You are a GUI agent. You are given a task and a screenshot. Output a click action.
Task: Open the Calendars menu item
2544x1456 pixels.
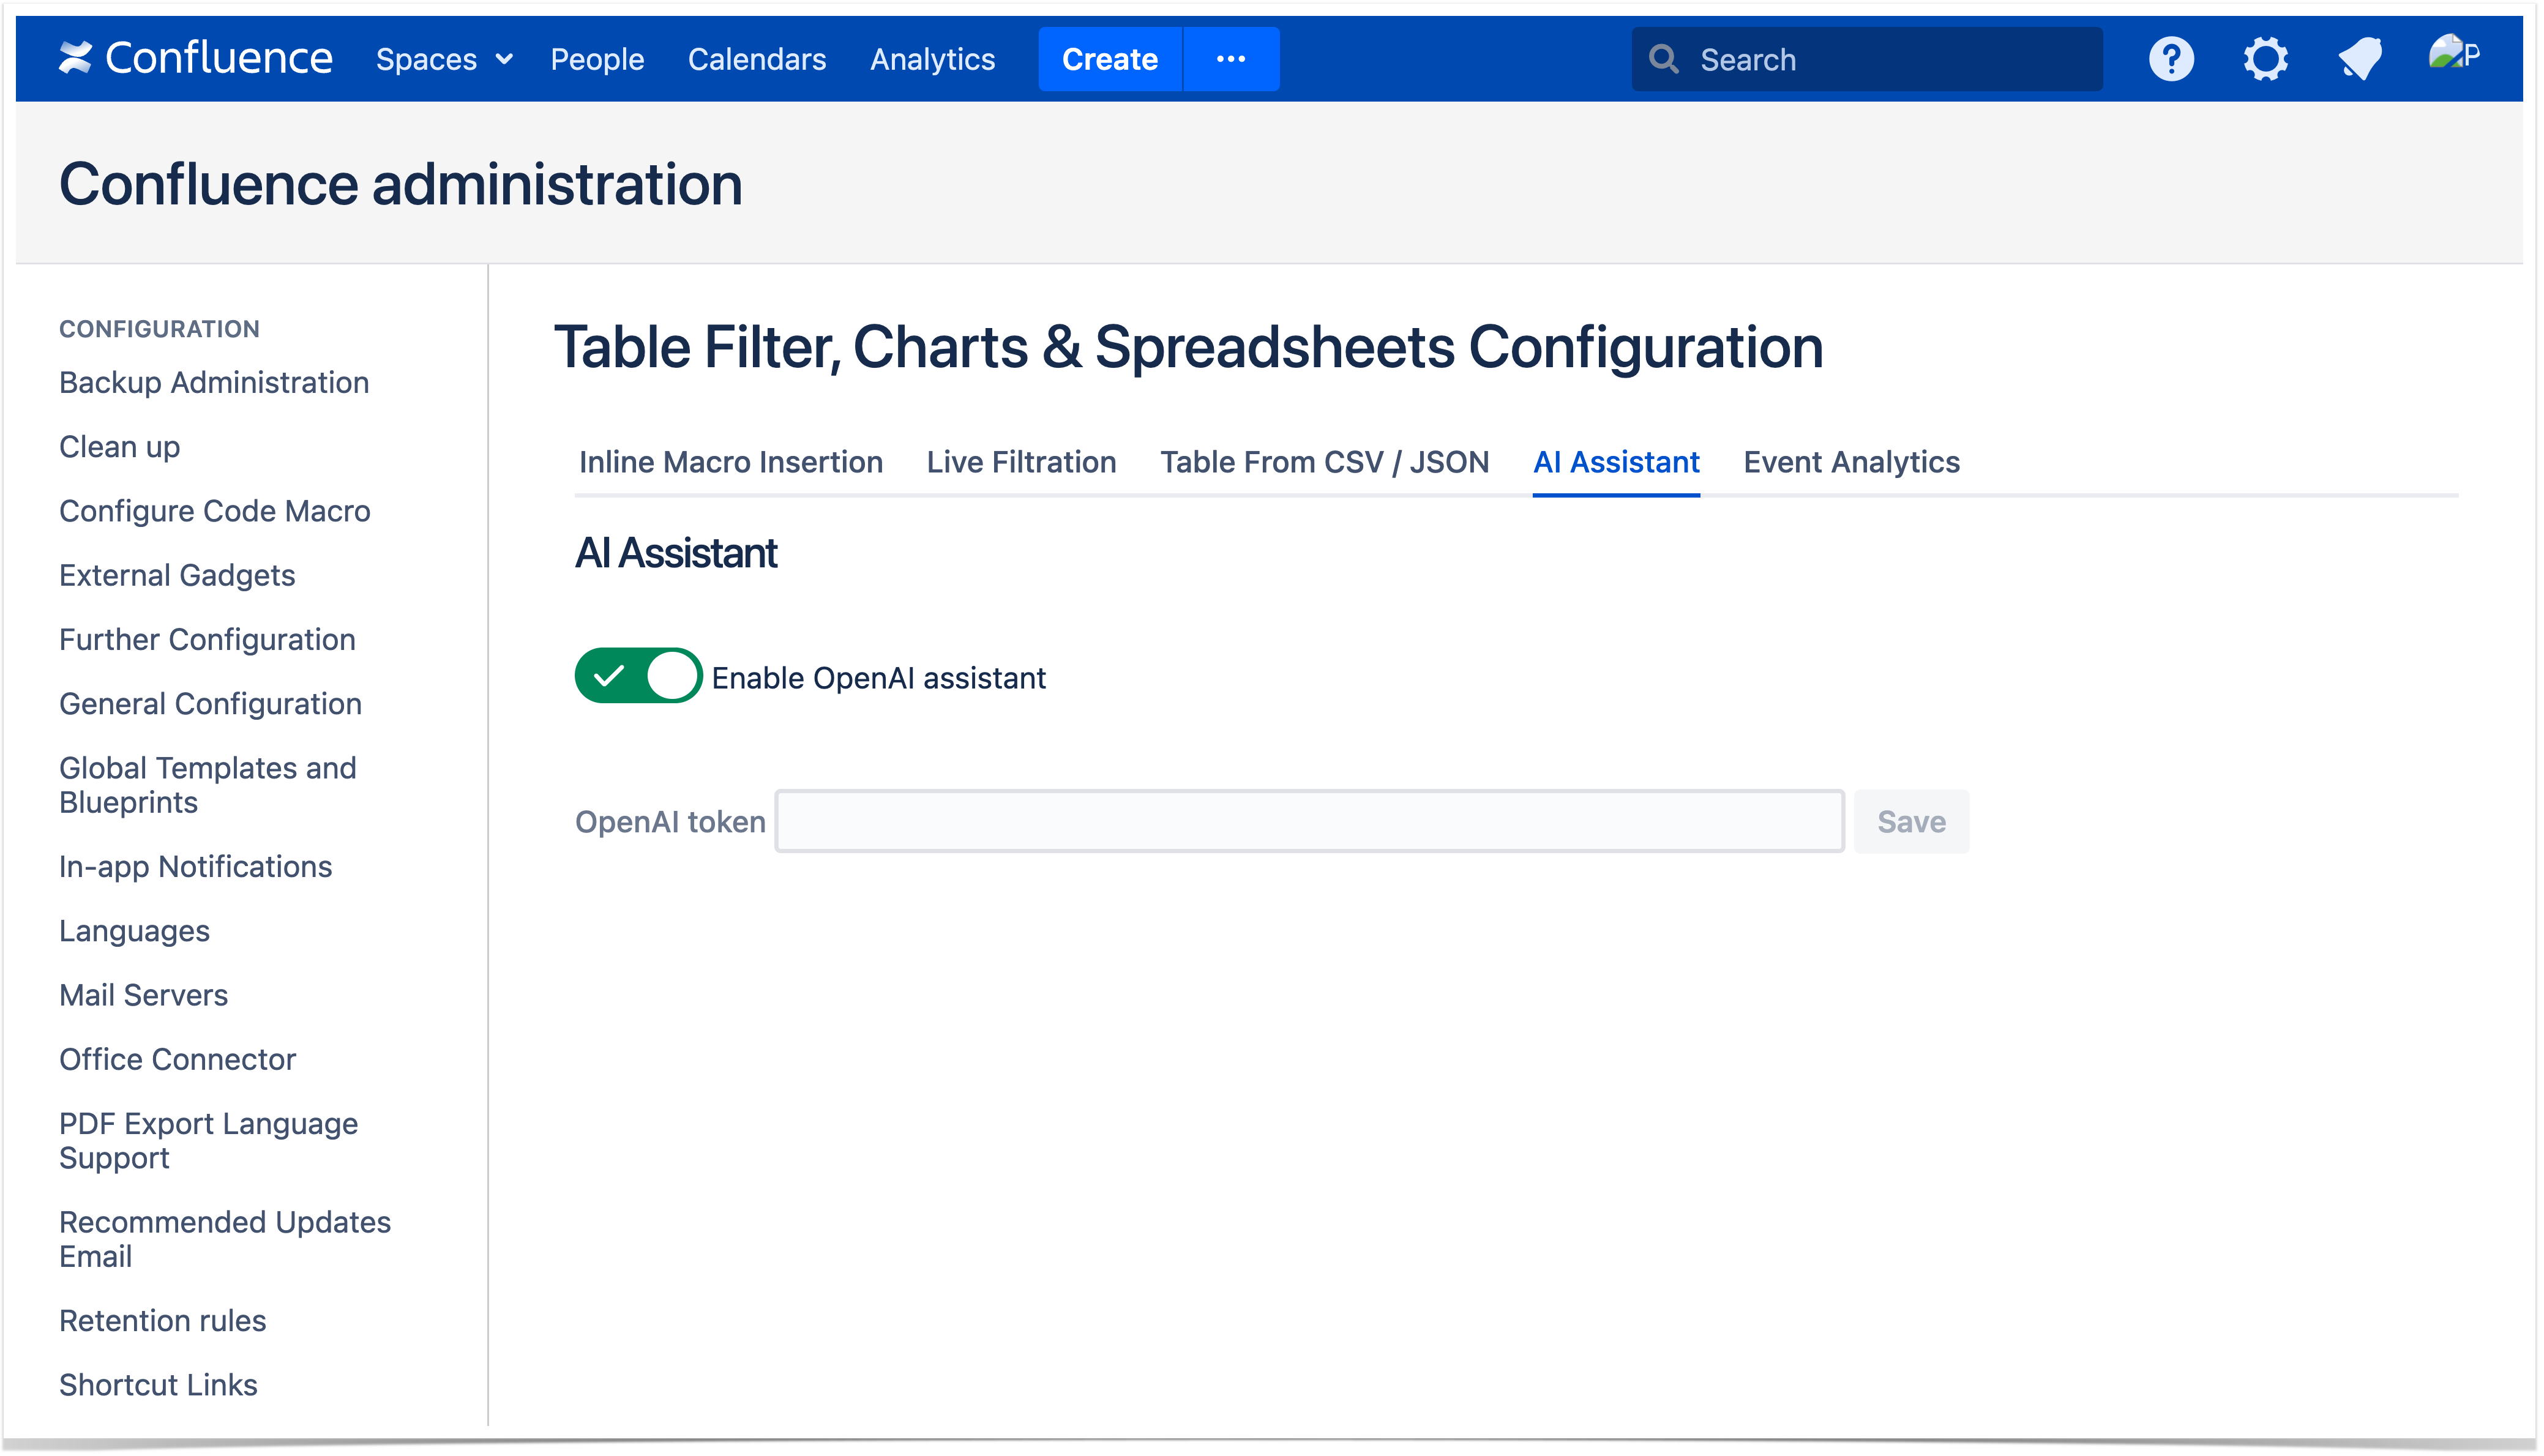coord(756,60)
